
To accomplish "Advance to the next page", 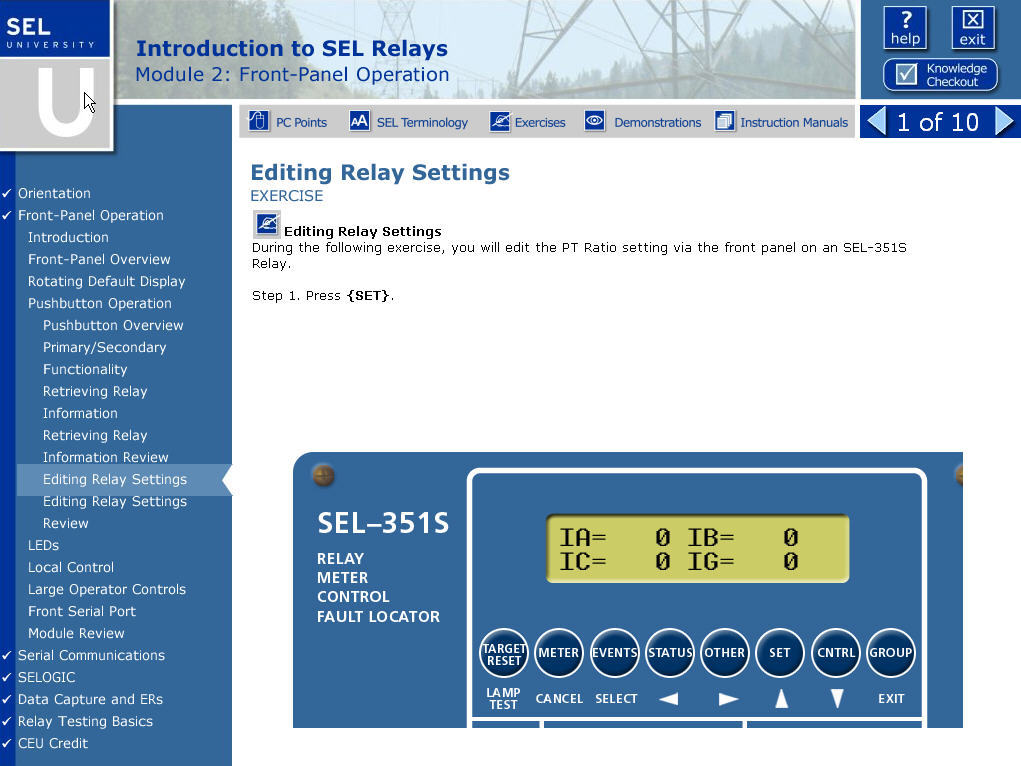I will (1005, 120).
